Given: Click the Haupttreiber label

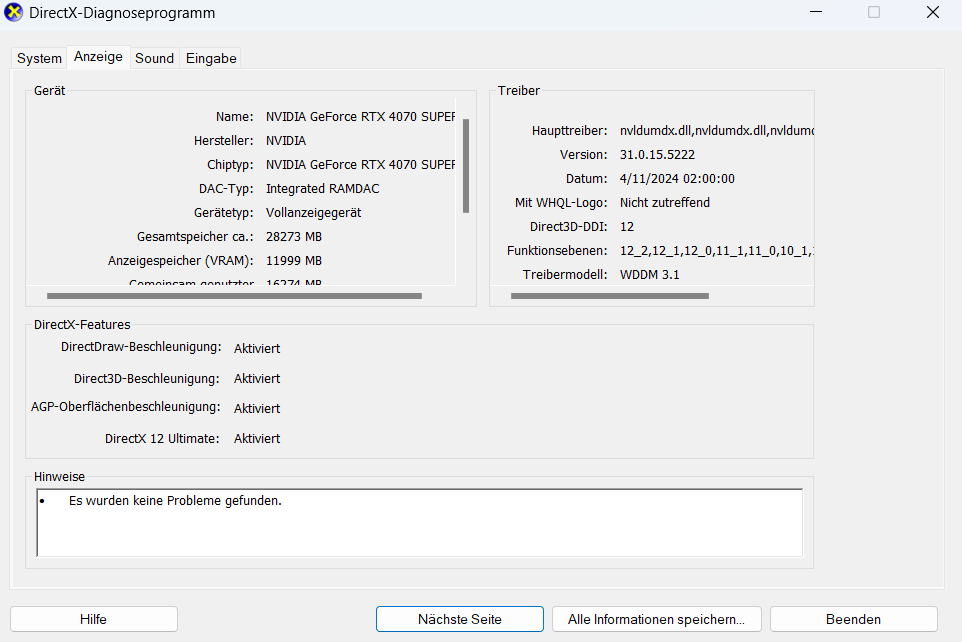Looking at the screenshot, I should [569, 131].
